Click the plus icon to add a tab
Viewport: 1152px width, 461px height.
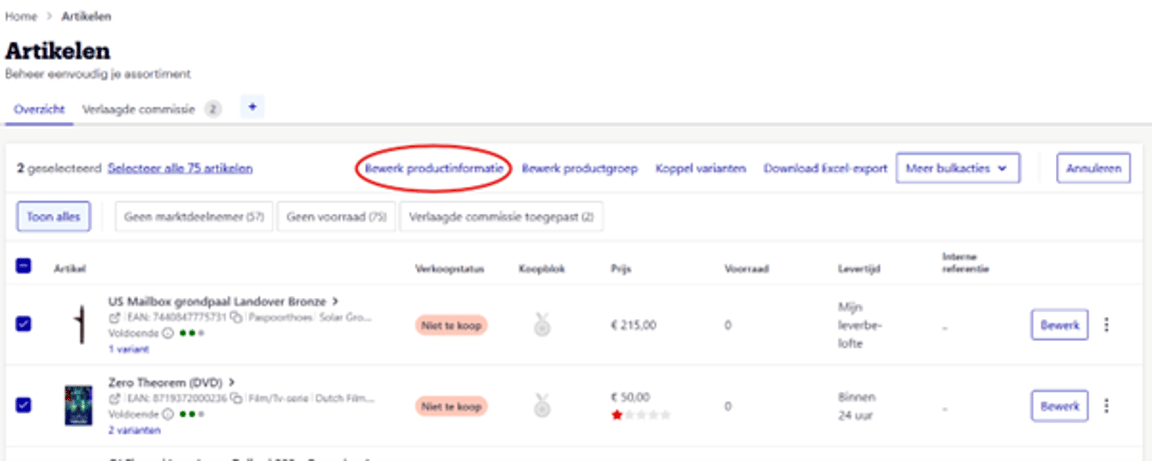coord(252,108)
